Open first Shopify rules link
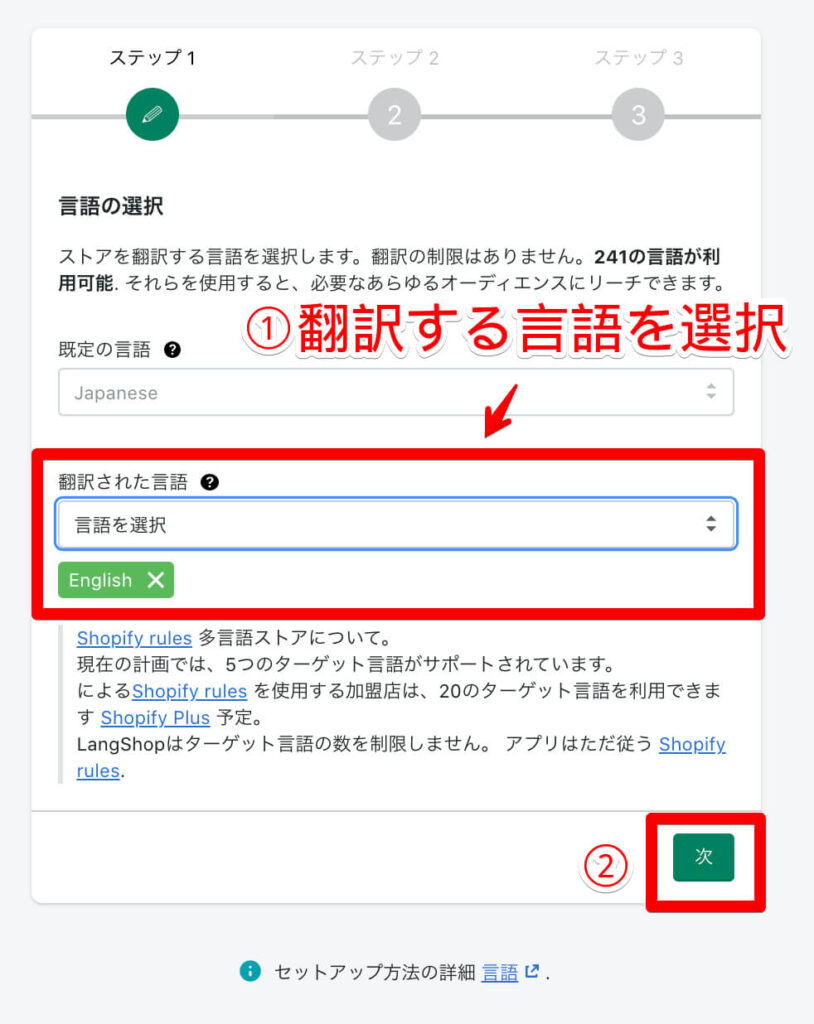This screenshot has height=1024, width=814. click(x=134, y=638)
